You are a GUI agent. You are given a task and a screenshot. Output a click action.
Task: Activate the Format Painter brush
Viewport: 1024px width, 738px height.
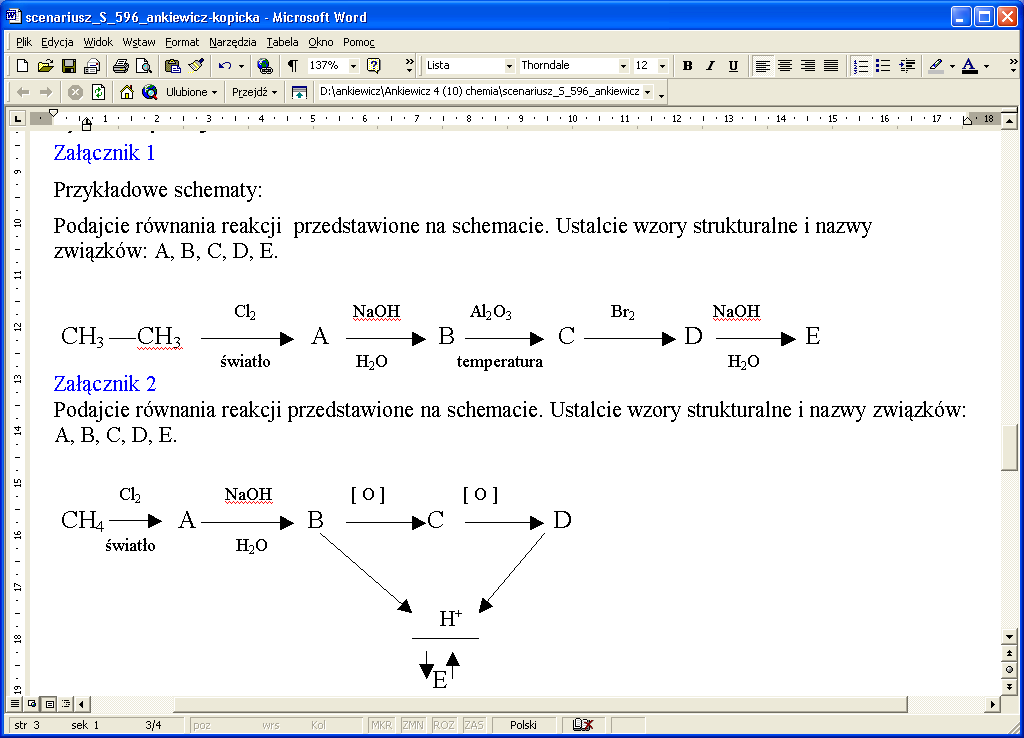(196, 65)
